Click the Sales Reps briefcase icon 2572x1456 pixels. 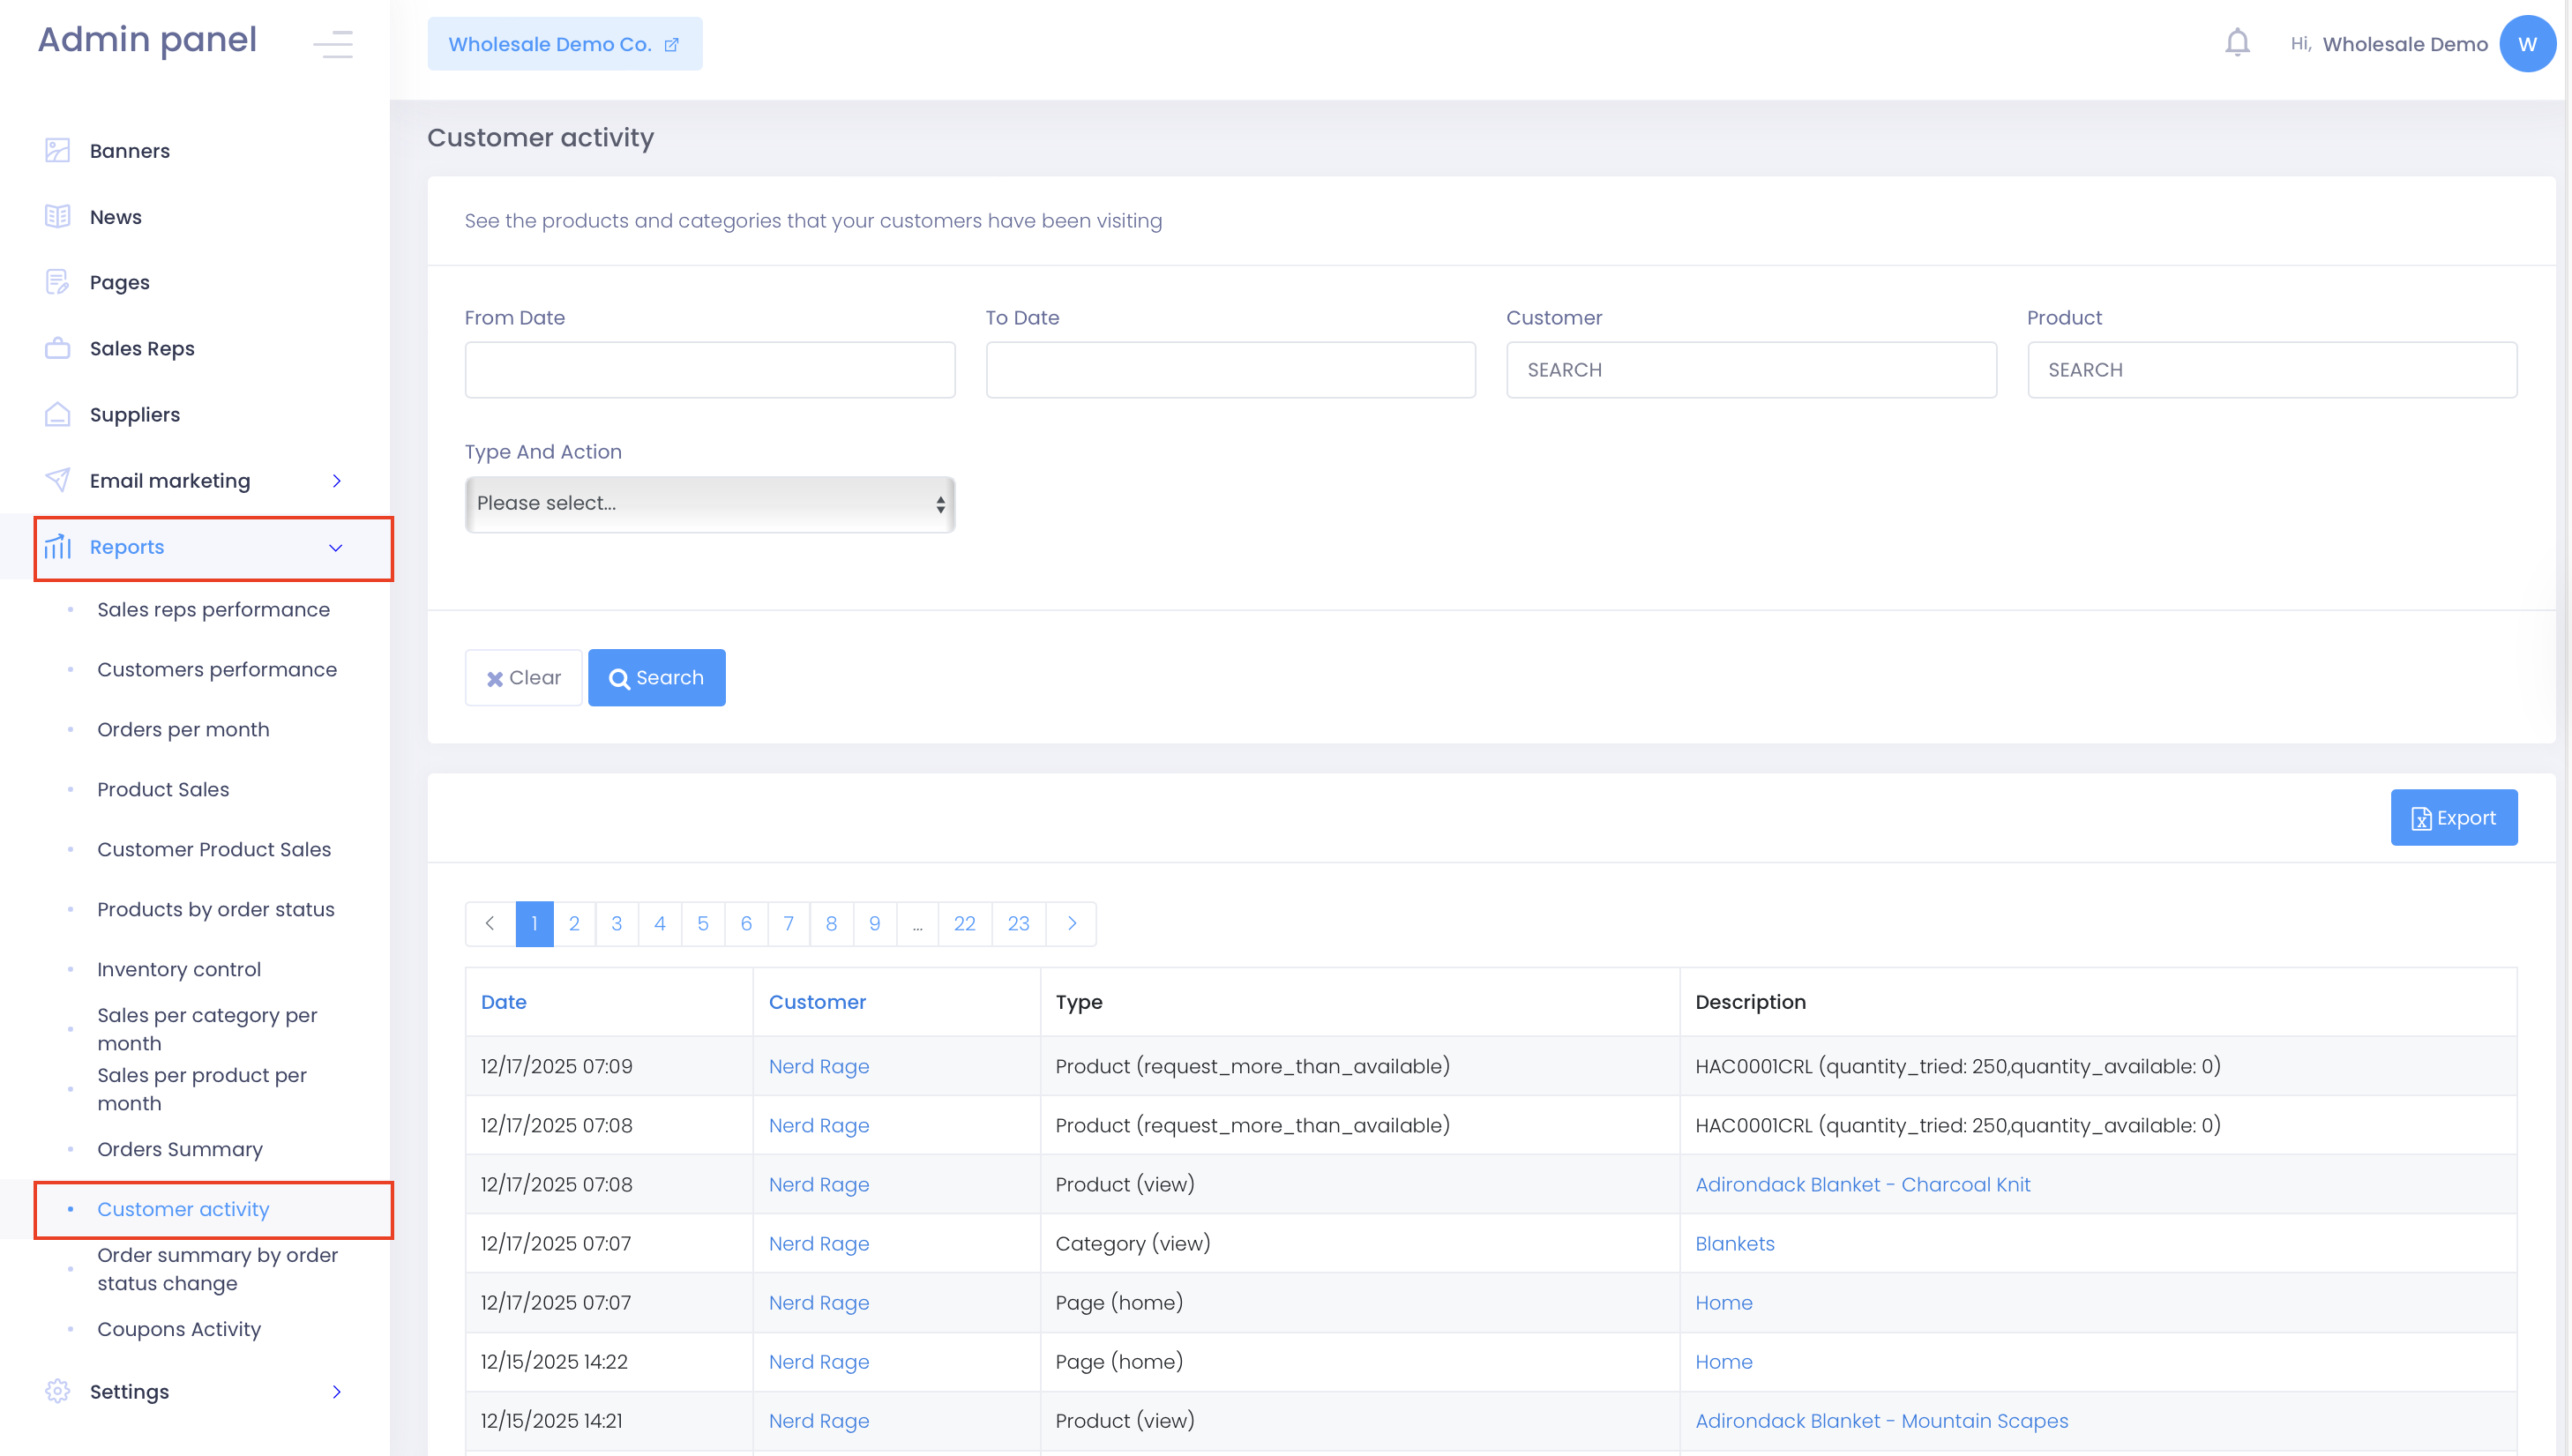57,348
